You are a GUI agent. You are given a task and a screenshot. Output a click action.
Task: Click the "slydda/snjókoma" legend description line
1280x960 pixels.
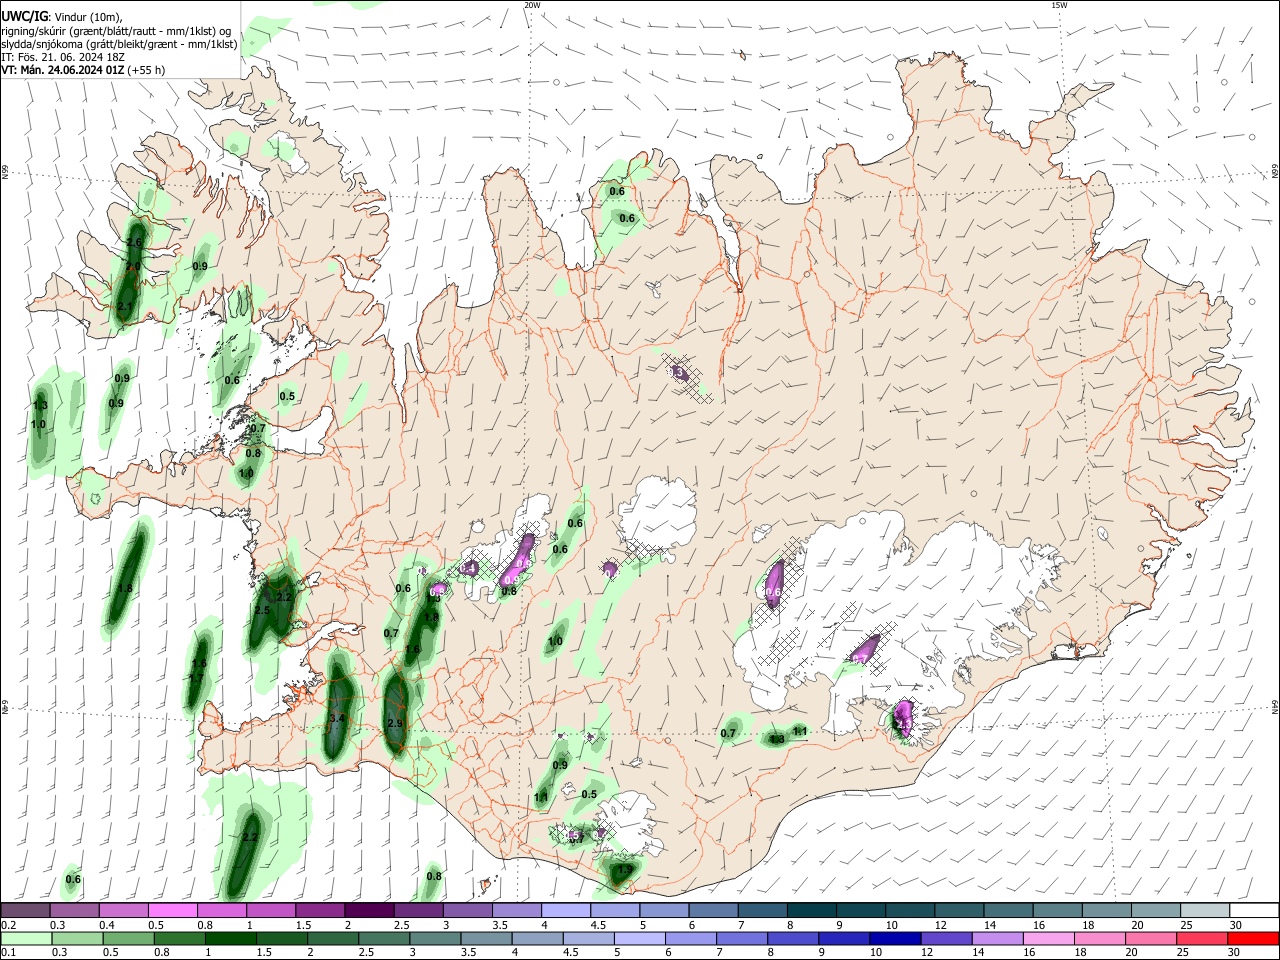(x=119, y=44)
